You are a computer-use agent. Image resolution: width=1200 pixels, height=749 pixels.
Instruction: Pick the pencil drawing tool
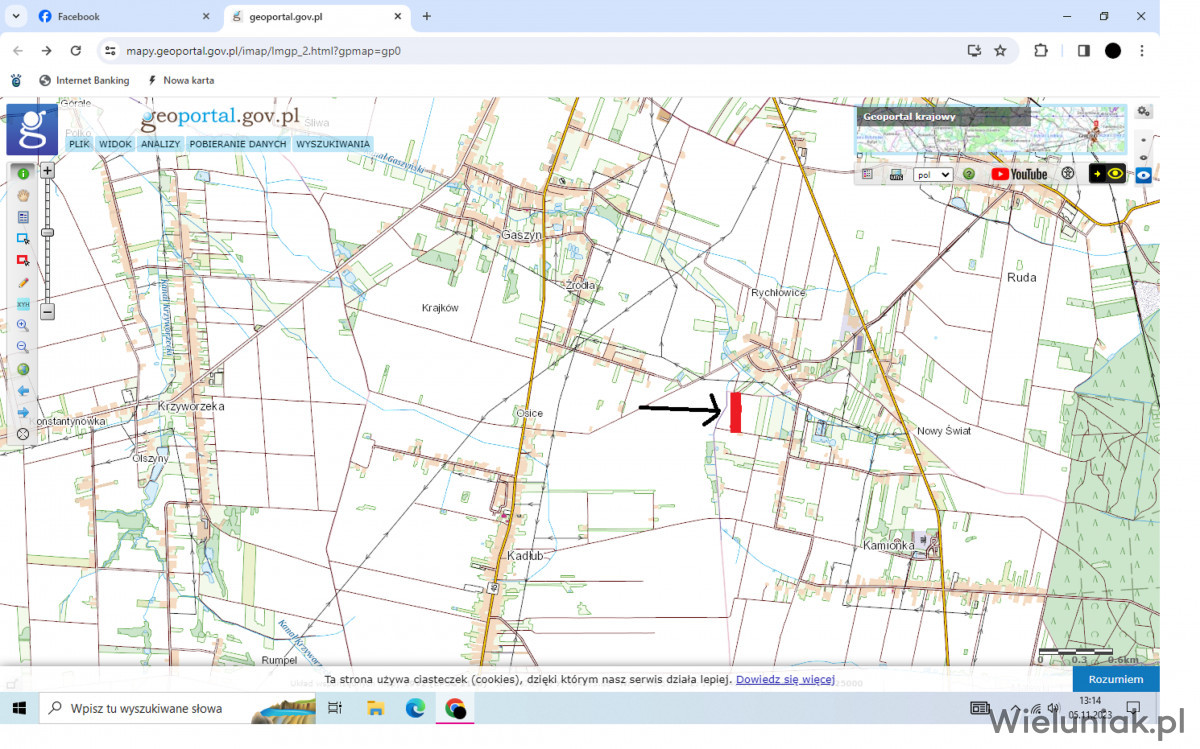[23, 283]
